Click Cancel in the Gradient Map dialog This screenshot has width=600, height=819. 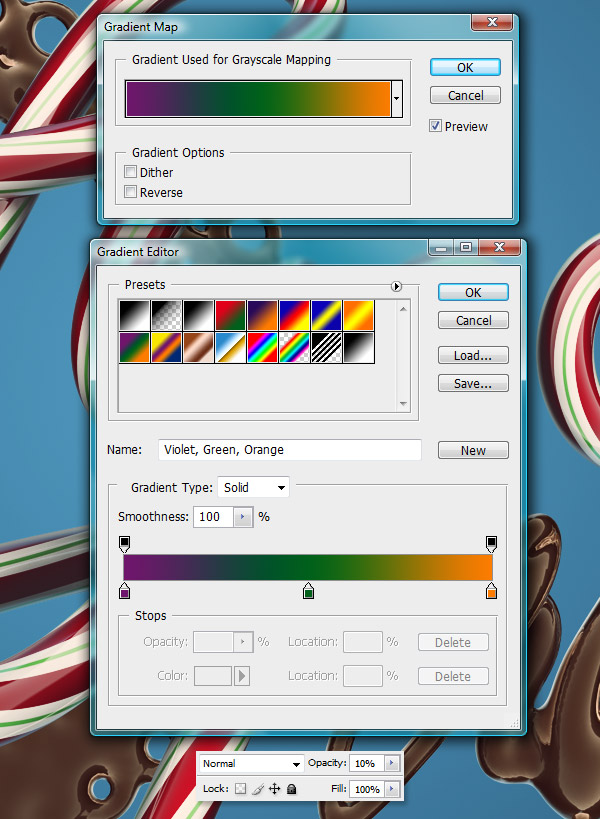point(465,96)
